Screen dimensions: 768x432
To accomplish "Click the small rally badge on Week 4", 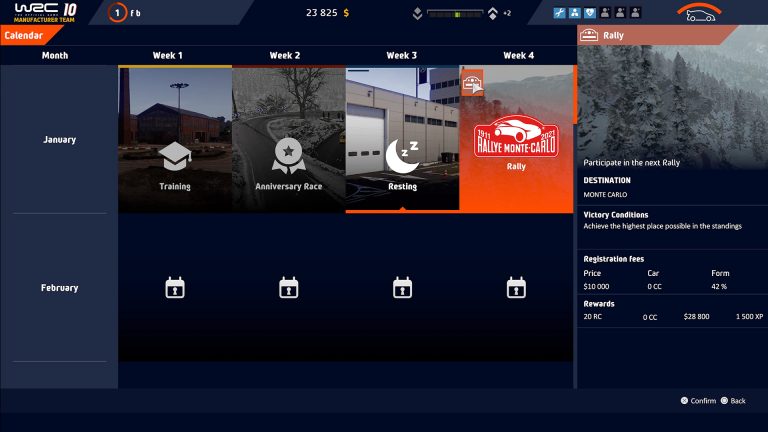I will point(472,83).
